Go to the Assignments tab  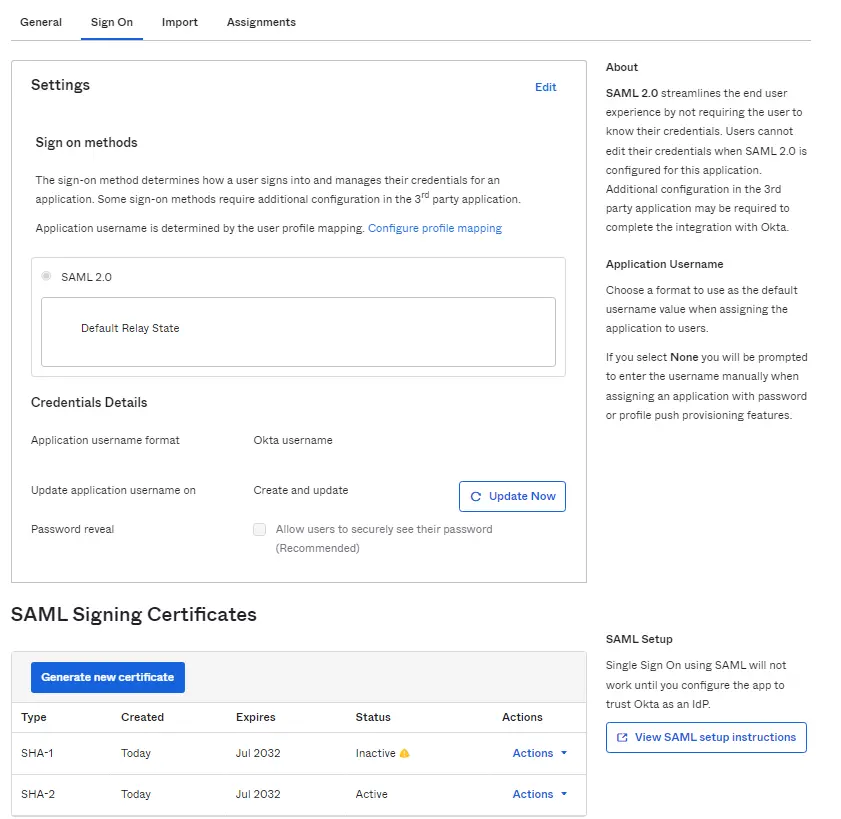coord(261,22)
